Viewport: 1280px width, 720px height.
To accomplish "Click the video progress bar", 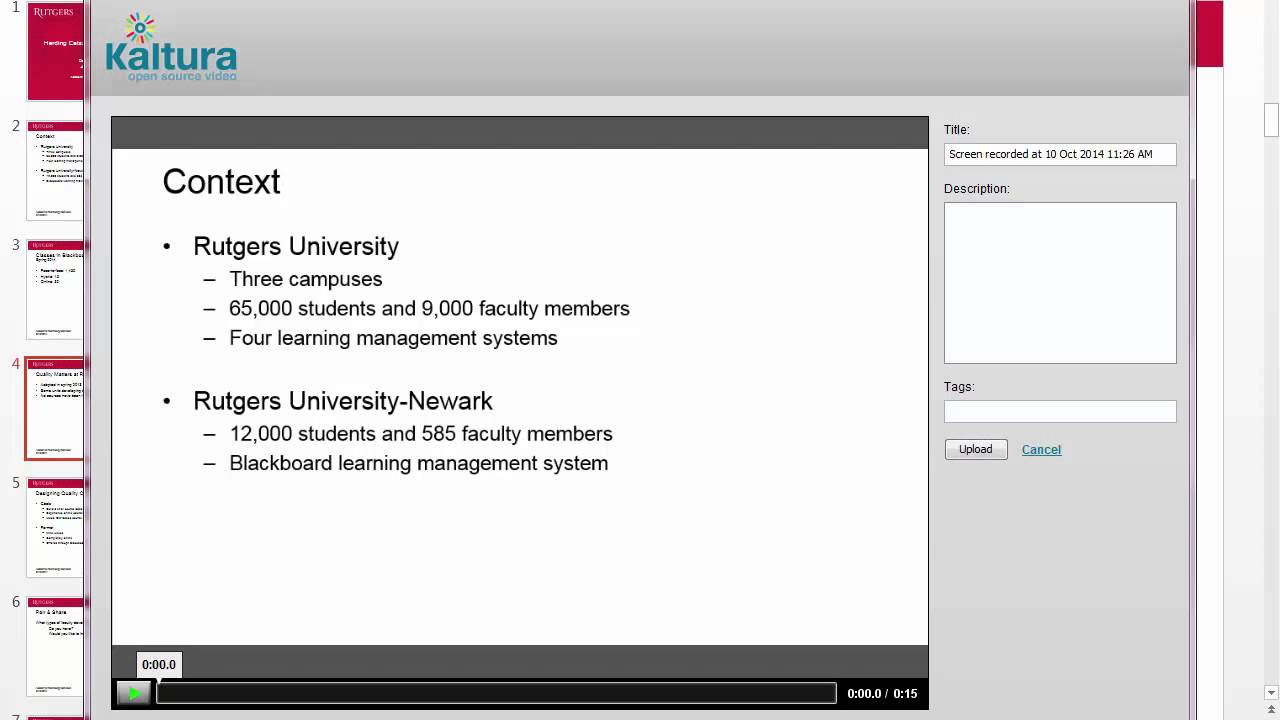I will 496,693.
